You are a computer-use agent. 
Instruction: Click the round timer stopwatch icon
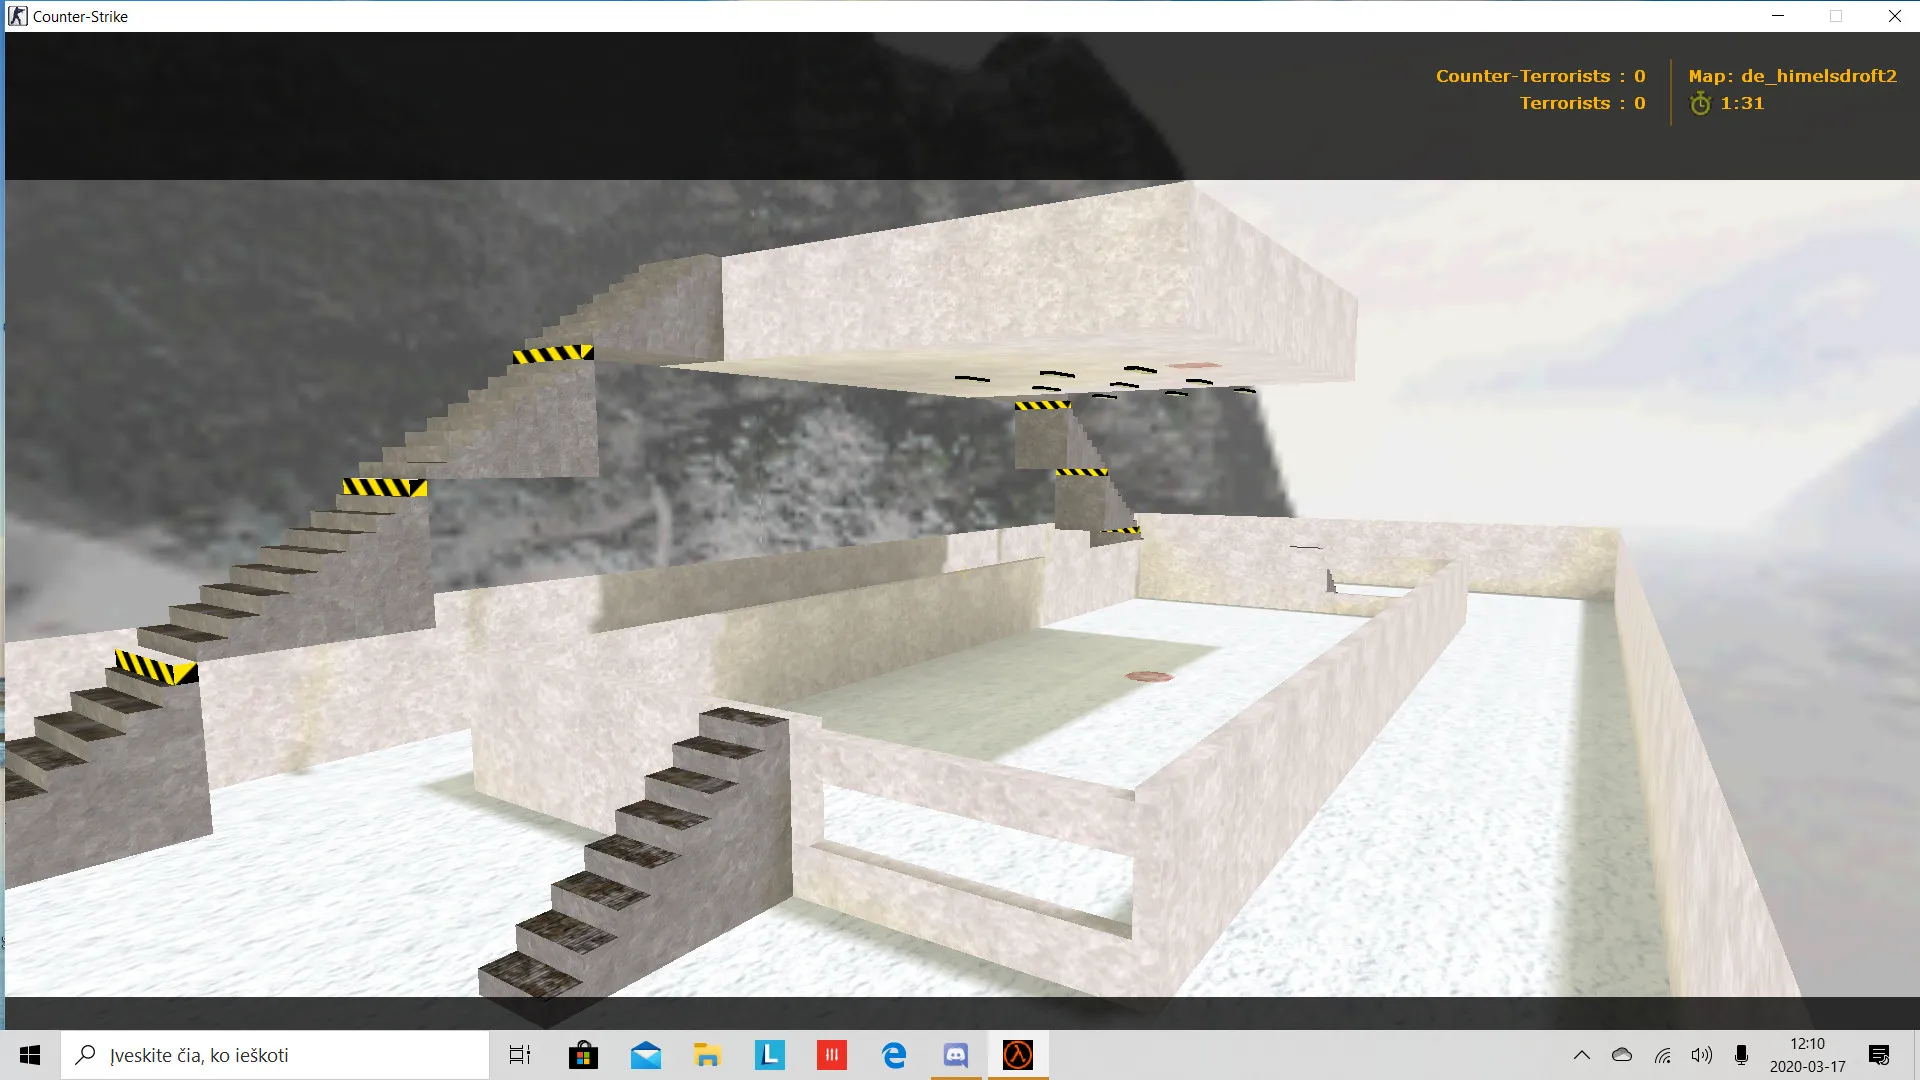pos(1700,103)
